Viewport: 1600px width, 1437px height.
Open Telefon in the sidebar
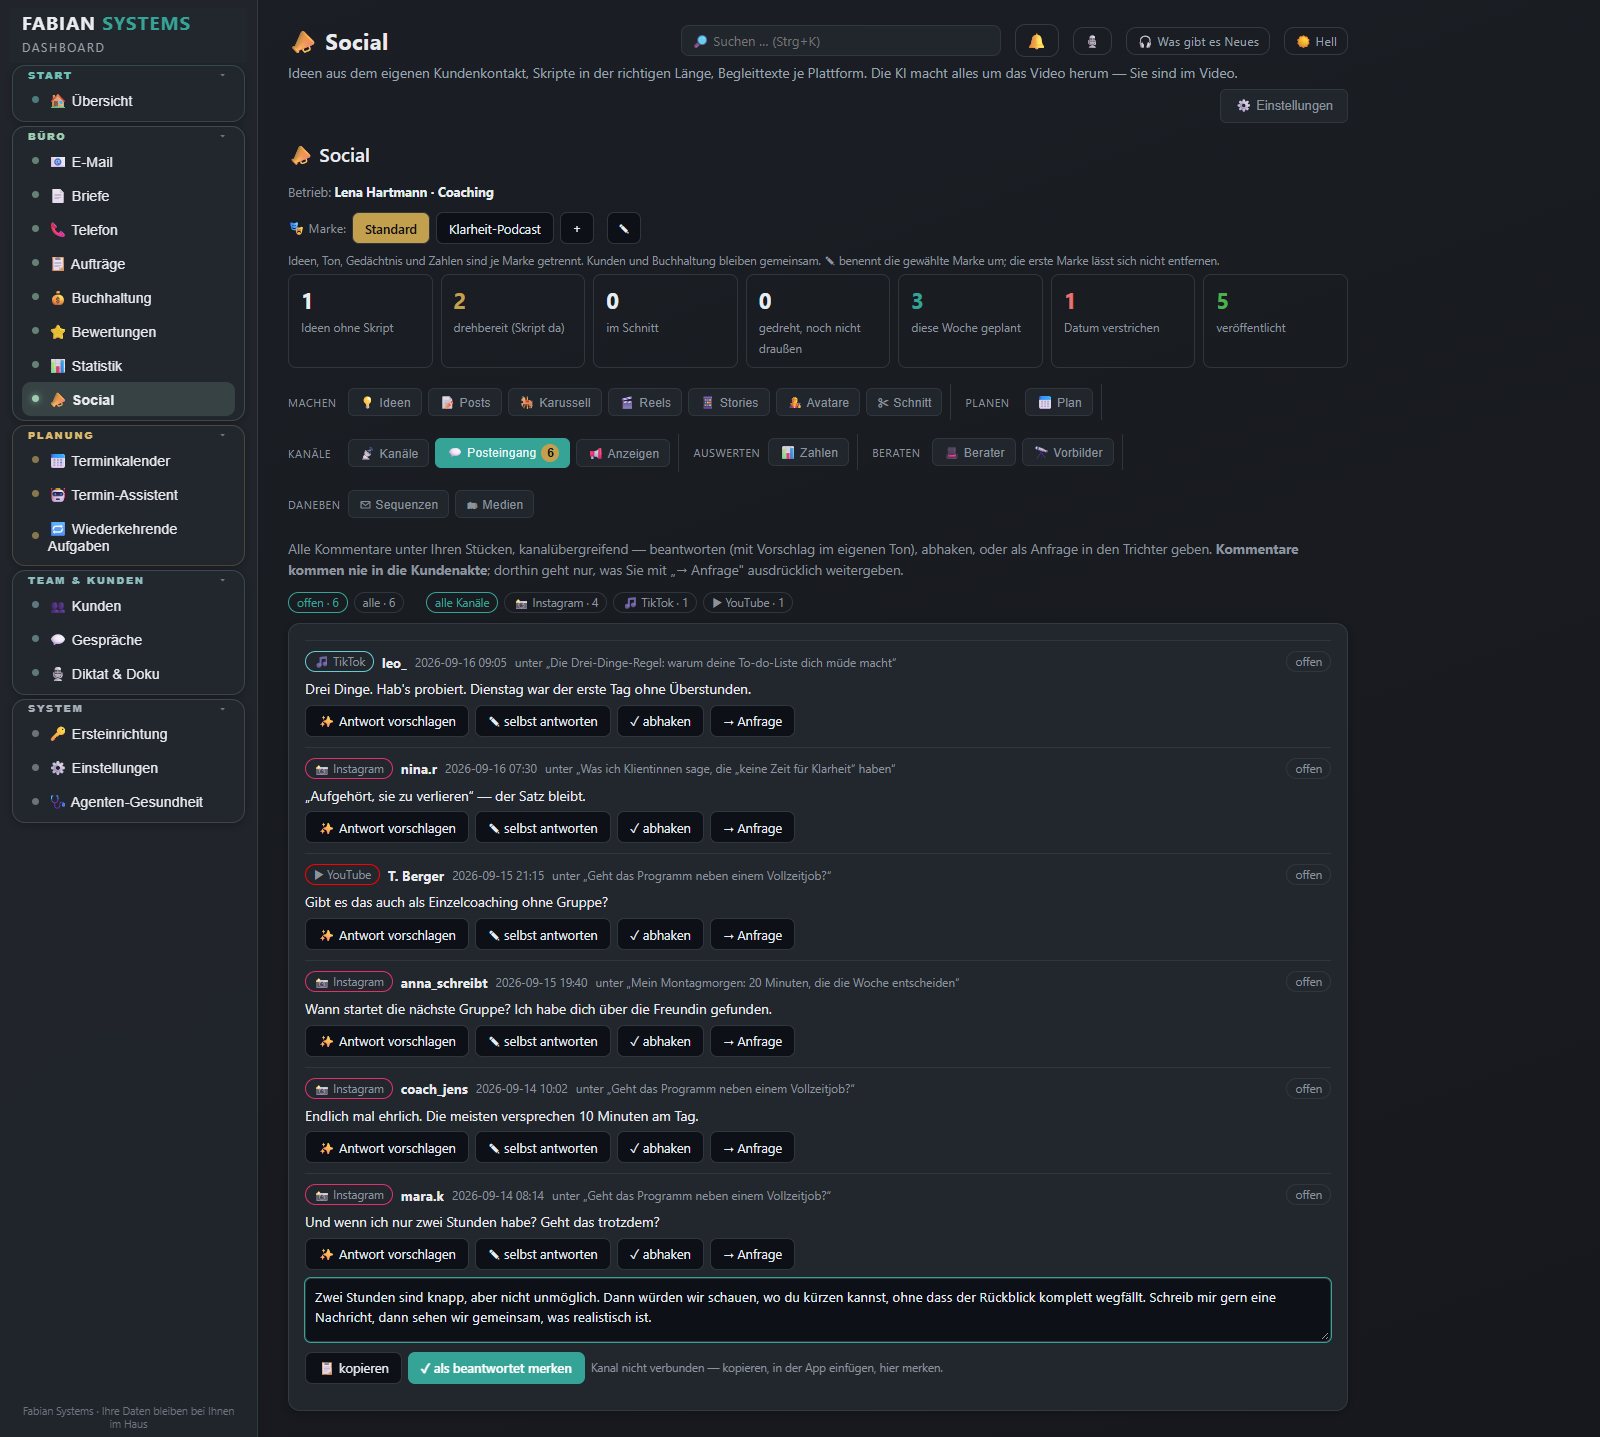tap(128, 230)
